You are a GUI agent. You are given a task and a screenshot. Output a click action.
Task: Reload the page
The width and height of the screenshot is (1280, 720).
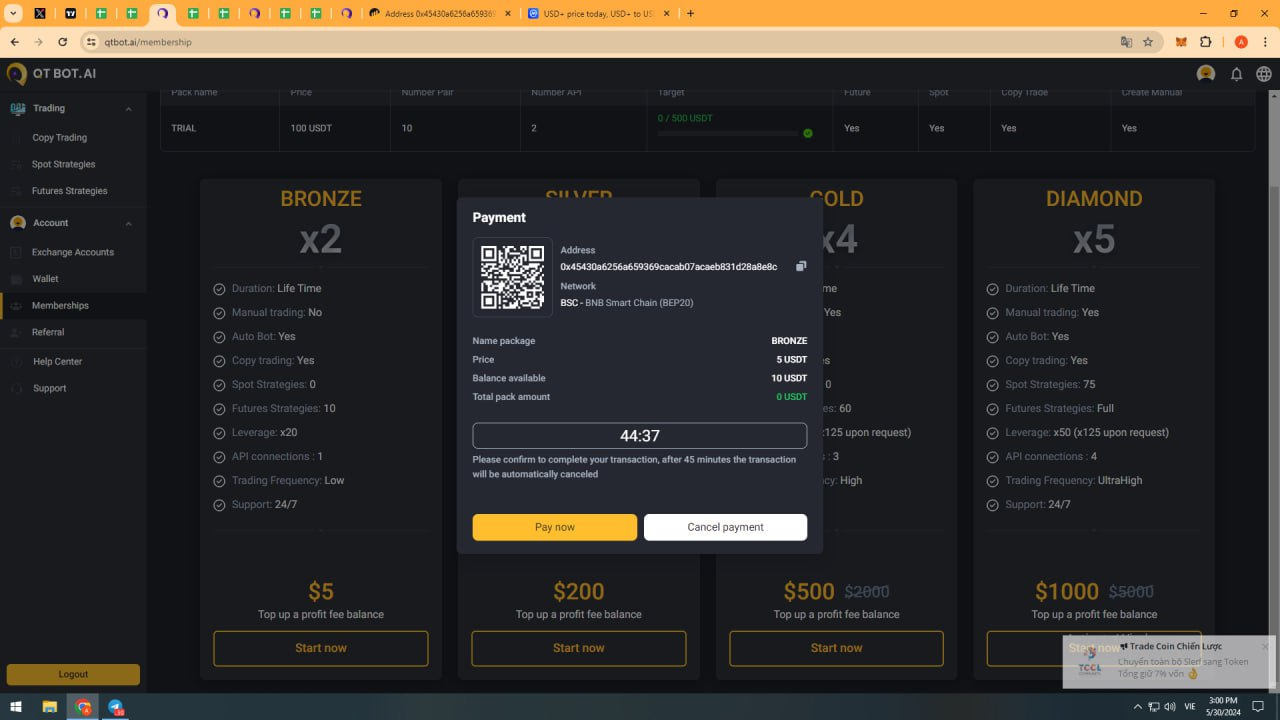coord(63,42)
